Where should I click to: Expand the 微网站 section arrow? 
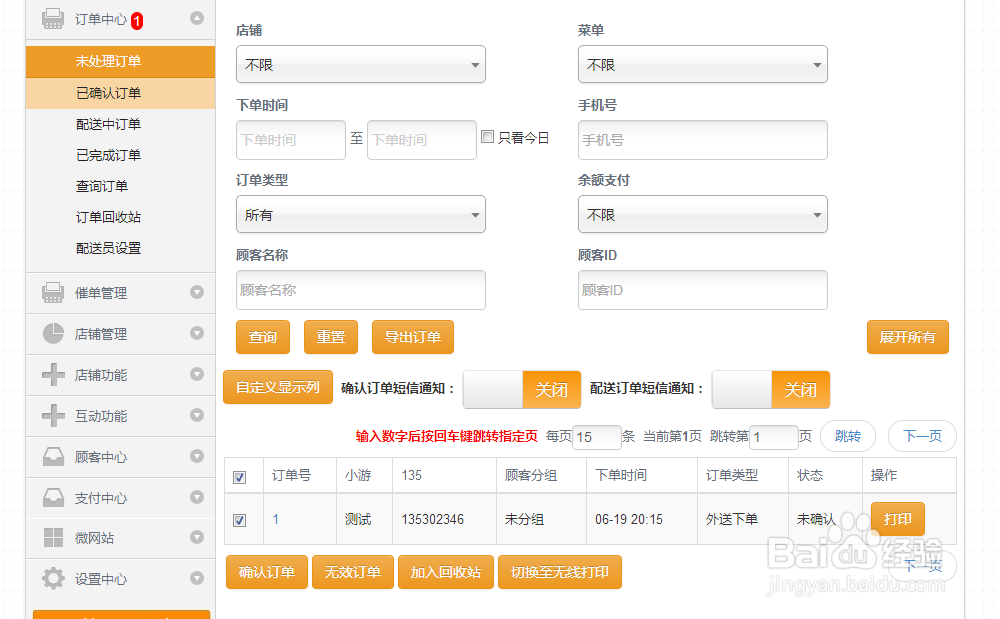(197, 537)
